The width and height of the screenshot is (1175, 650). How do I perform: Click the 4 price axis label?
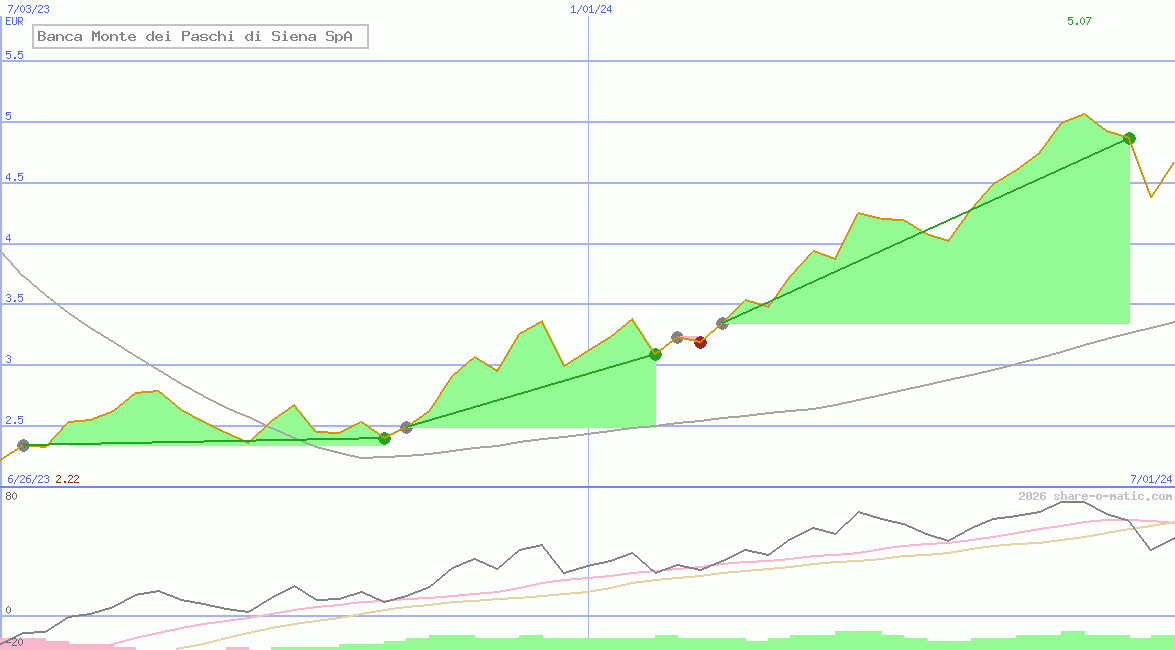(x=9, y=238)
